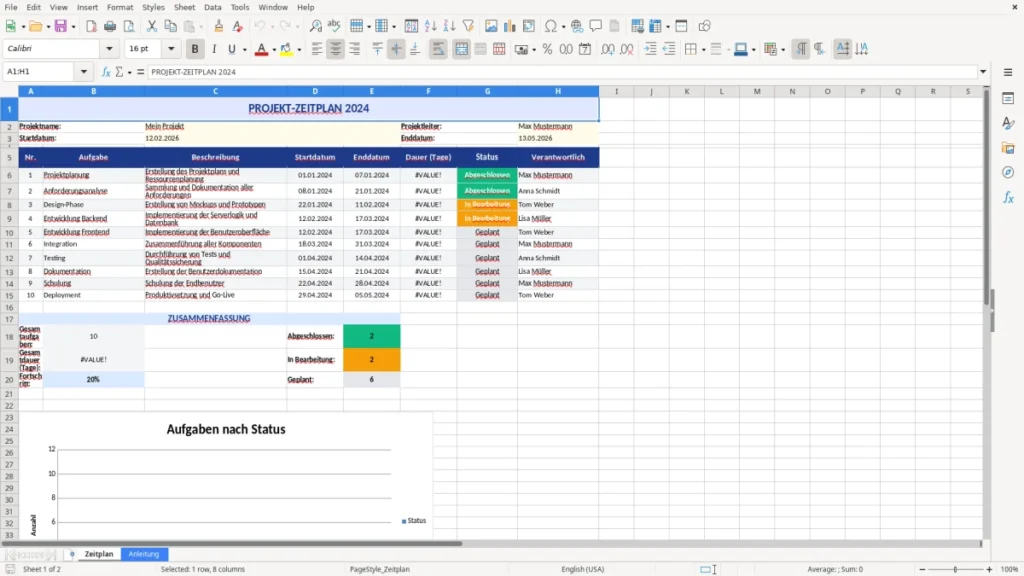Insert an image via toolbar icon
This screenshot has width=1024, height=576.
click(491, 26)
